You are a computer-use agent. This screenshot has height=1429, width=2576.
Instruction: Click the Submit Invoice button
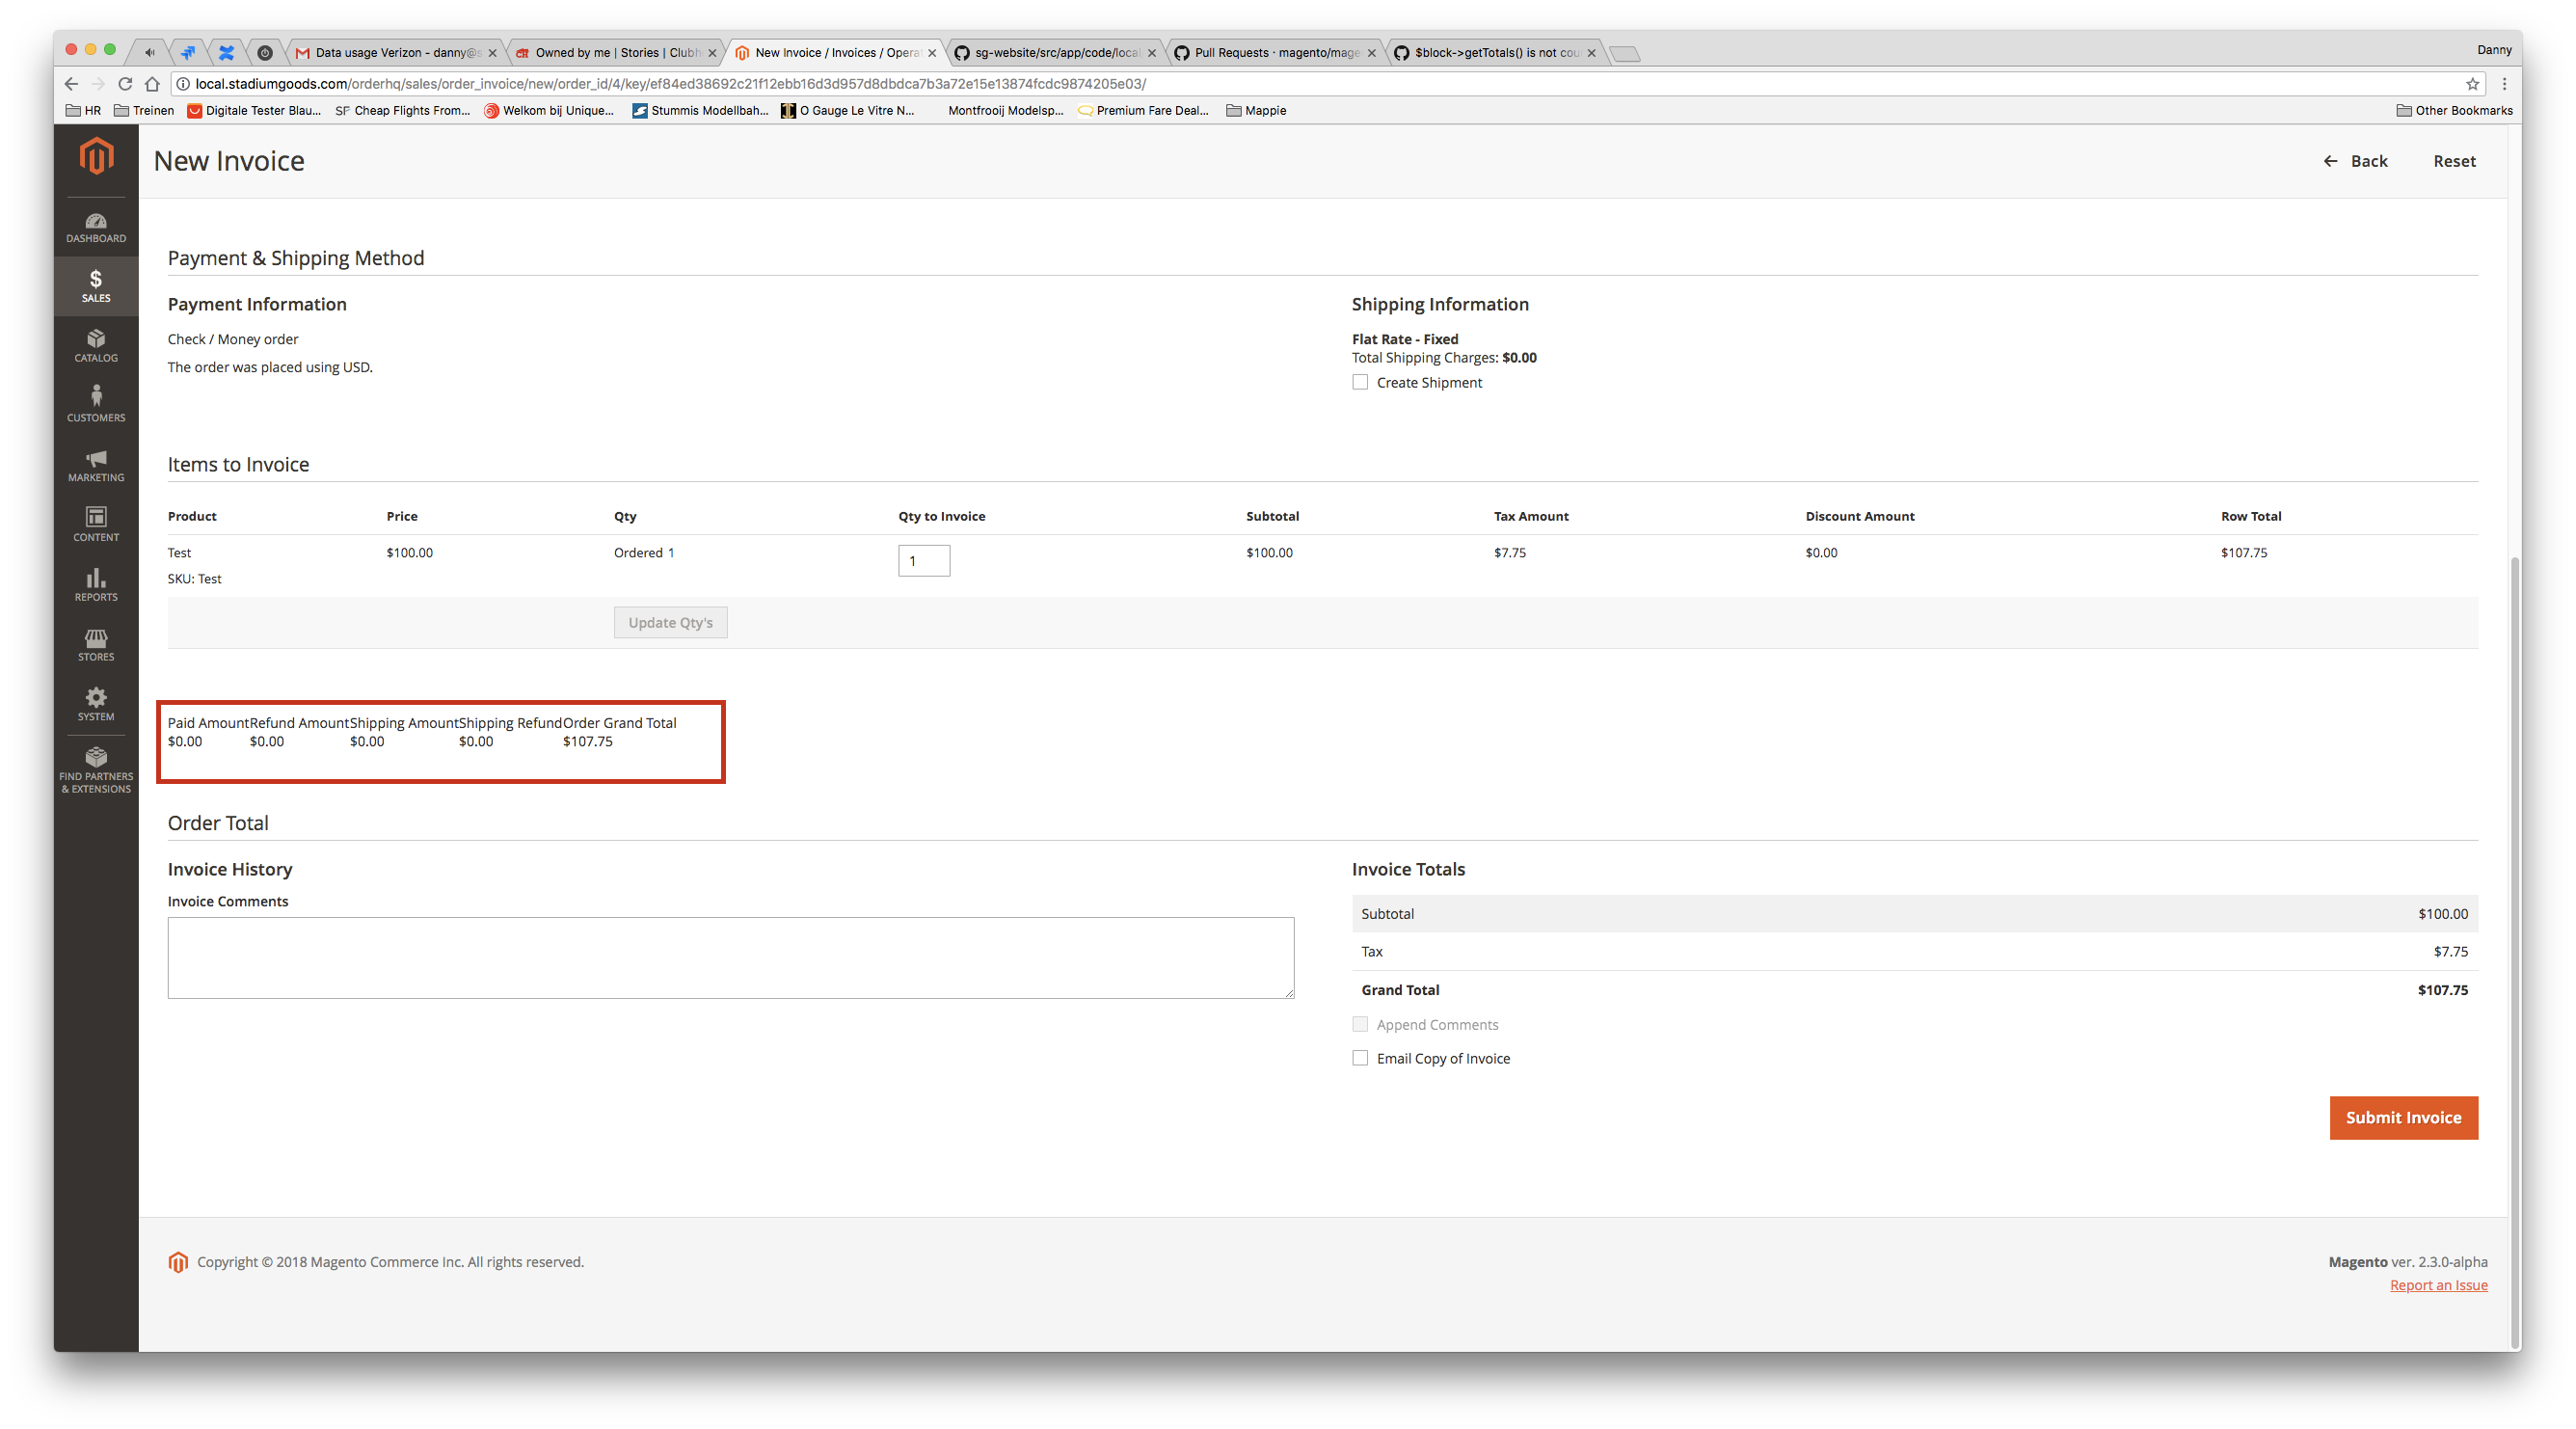[x=2403, y=1117]
